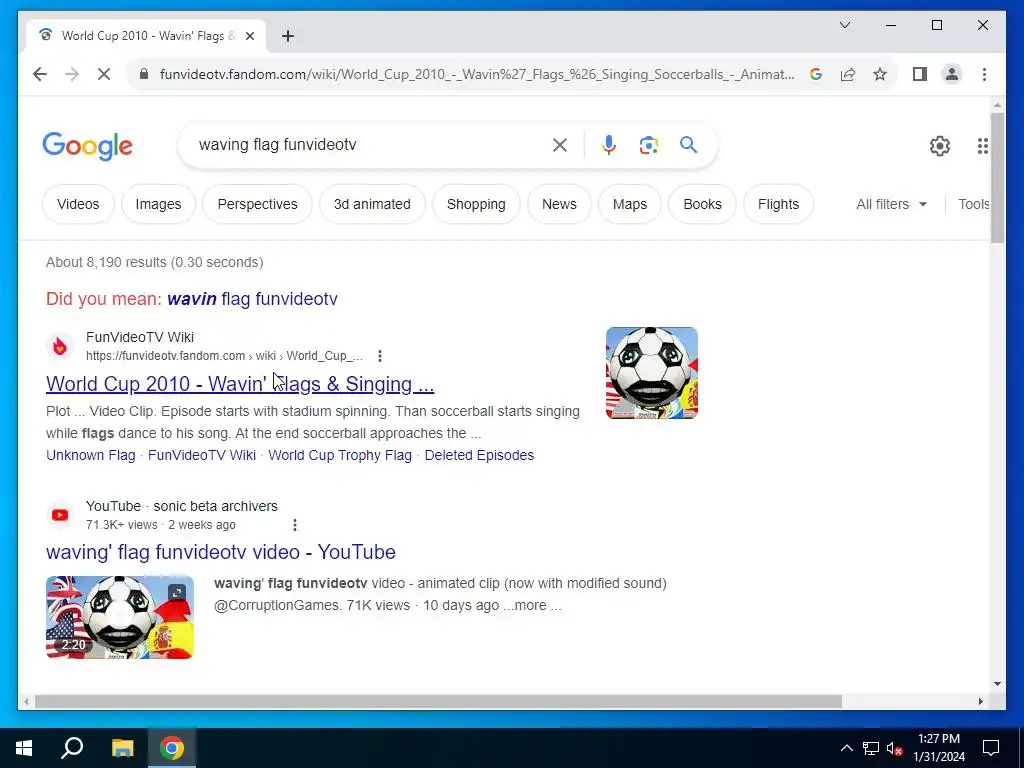The image size is (1024, 768).
Task: Stop loading the page
Action: (x=104, y=74)
